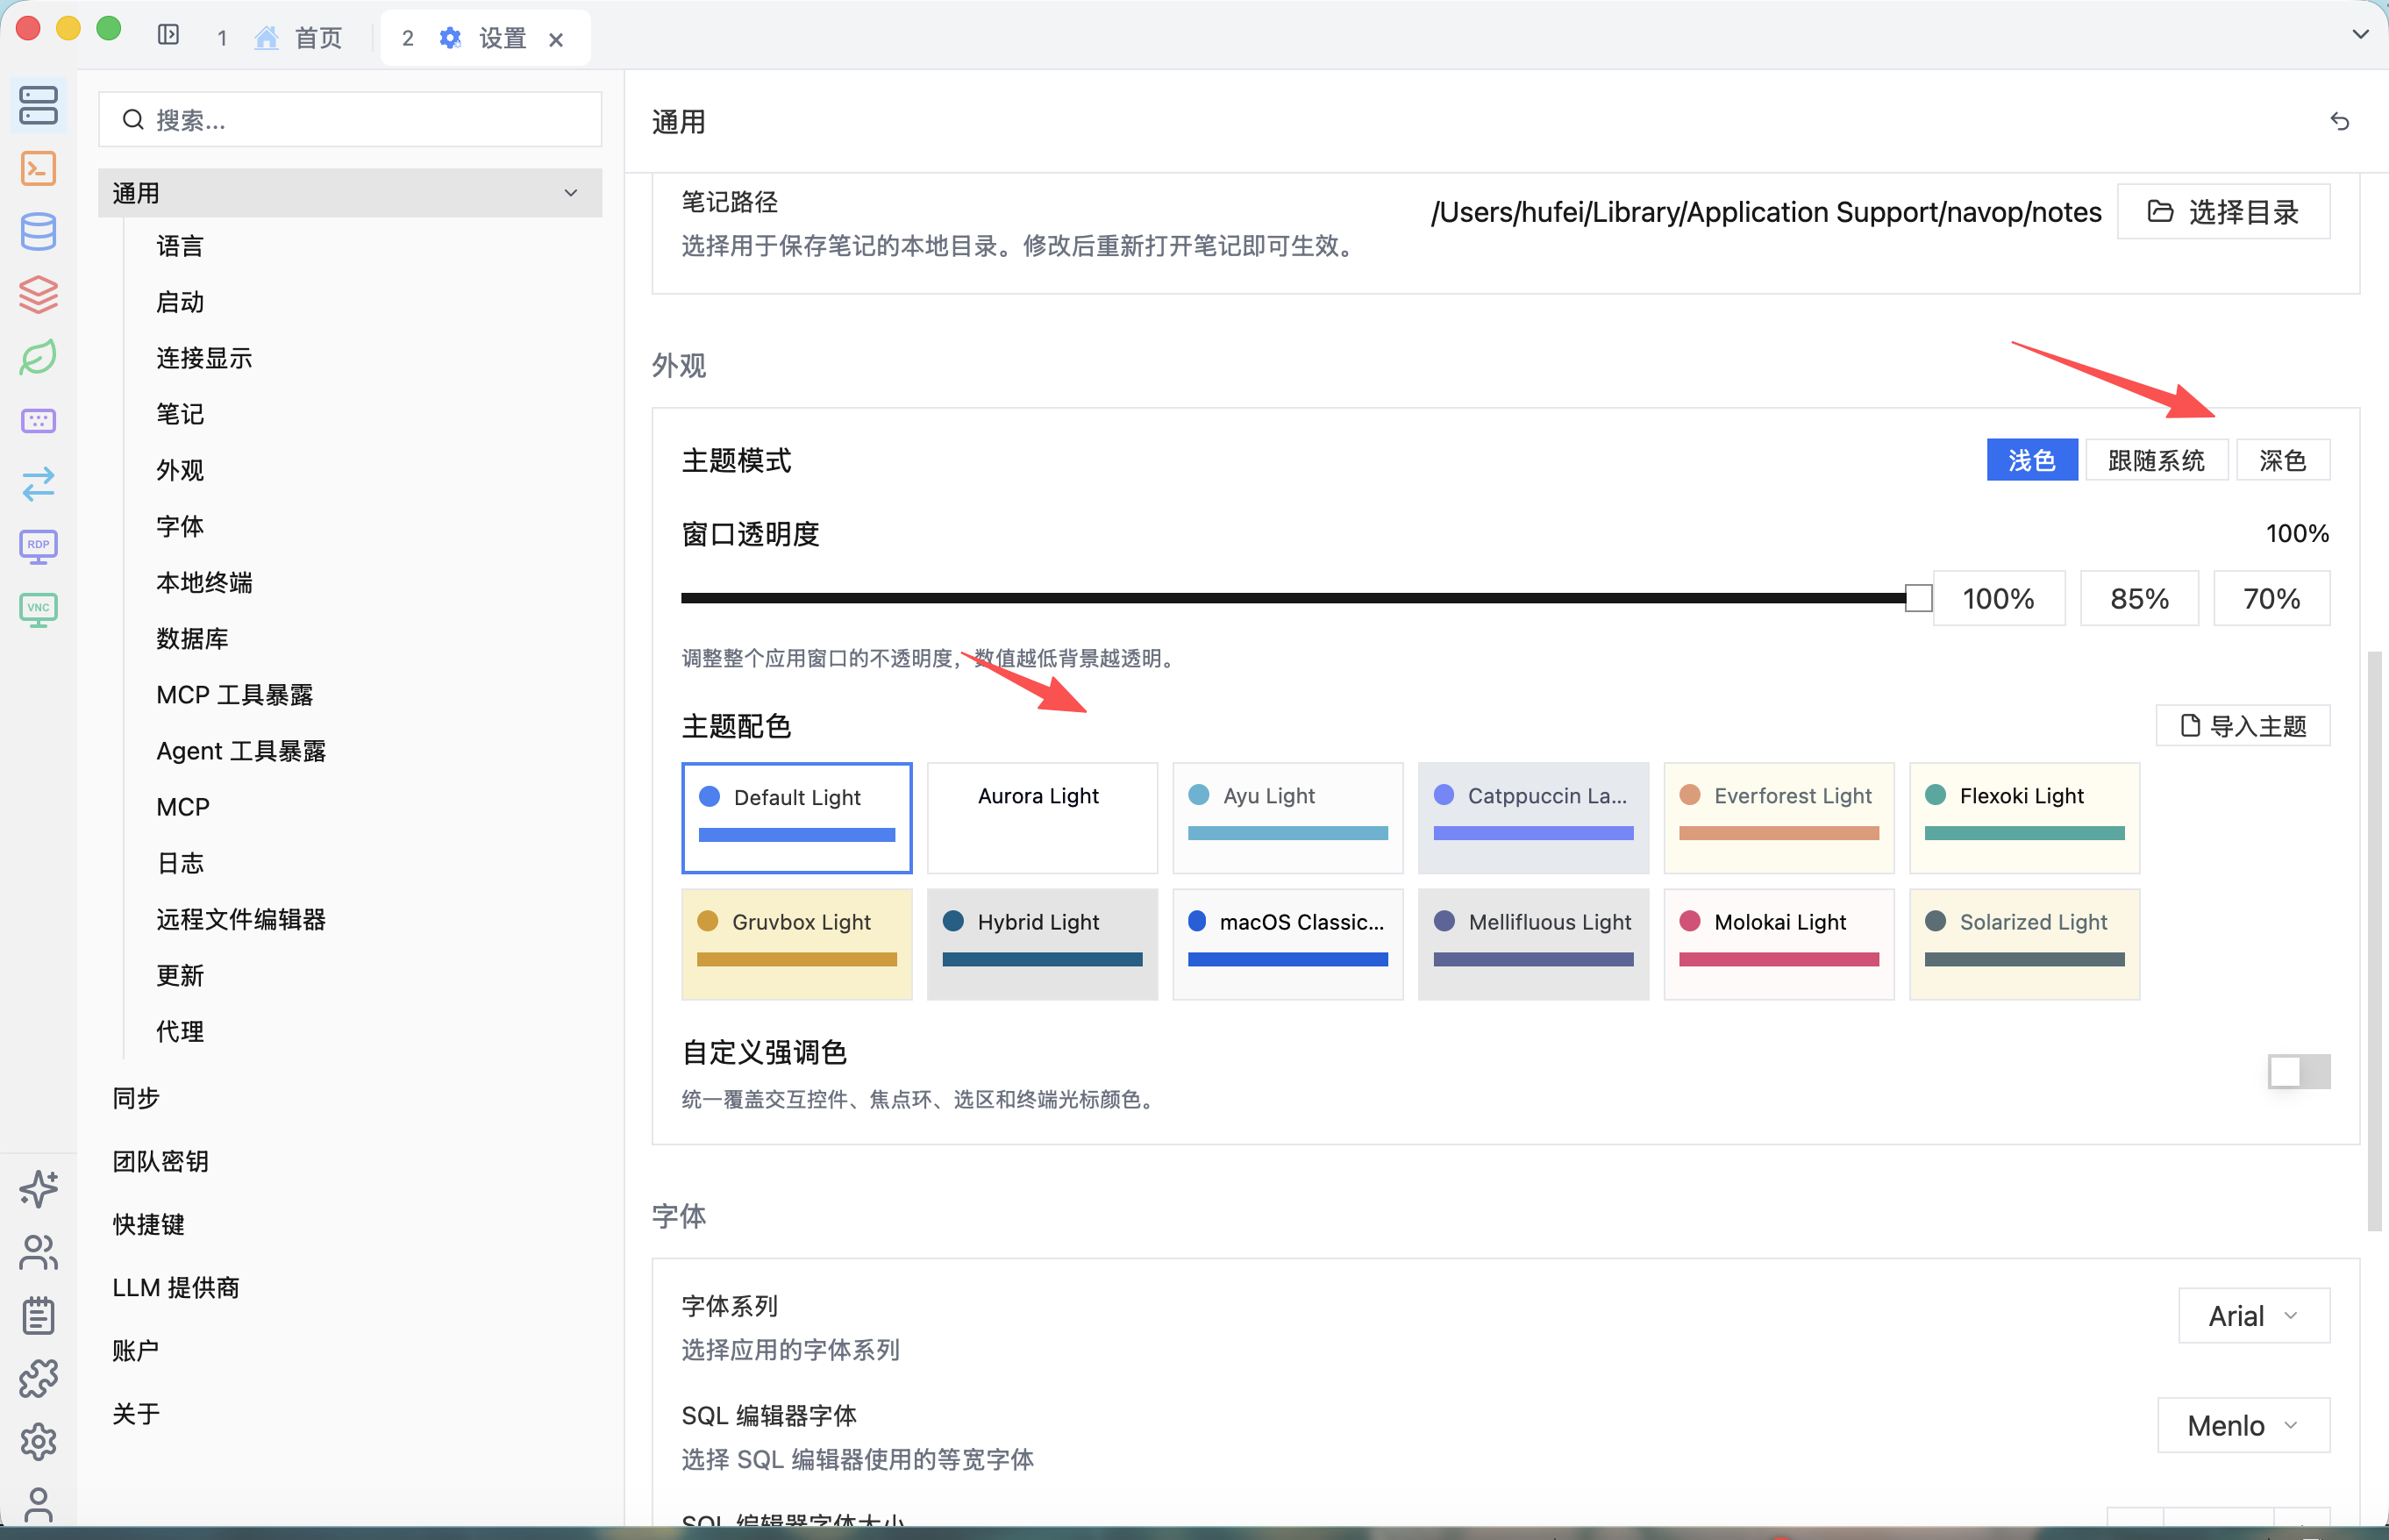Viewport: 2389px width, 1540px height.
Task: Select Catppuccin Latte theme swatch
Action: tap(1533, 817)
